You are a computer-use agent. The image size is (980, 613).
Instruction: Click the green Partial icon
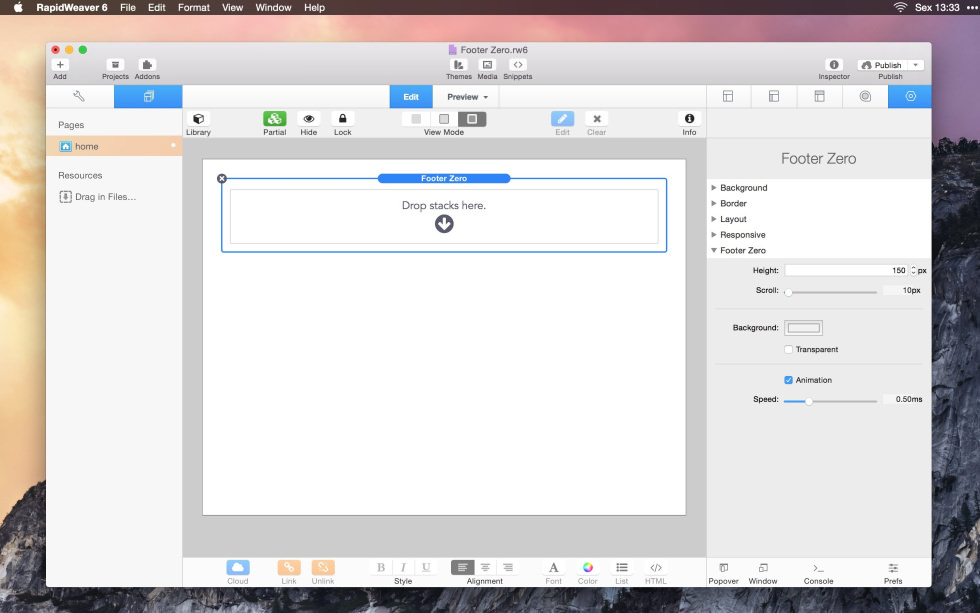tap(274, 119)
